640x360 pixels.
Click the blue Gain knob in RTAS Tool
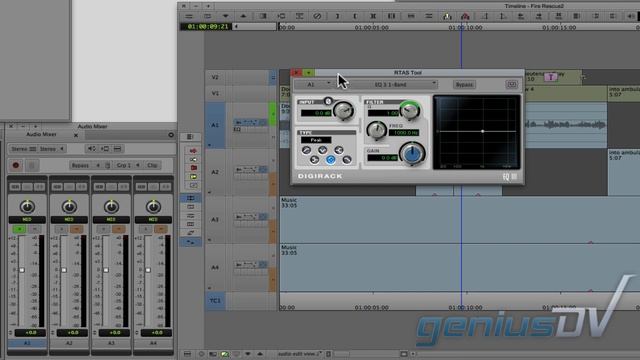point(412,153)
